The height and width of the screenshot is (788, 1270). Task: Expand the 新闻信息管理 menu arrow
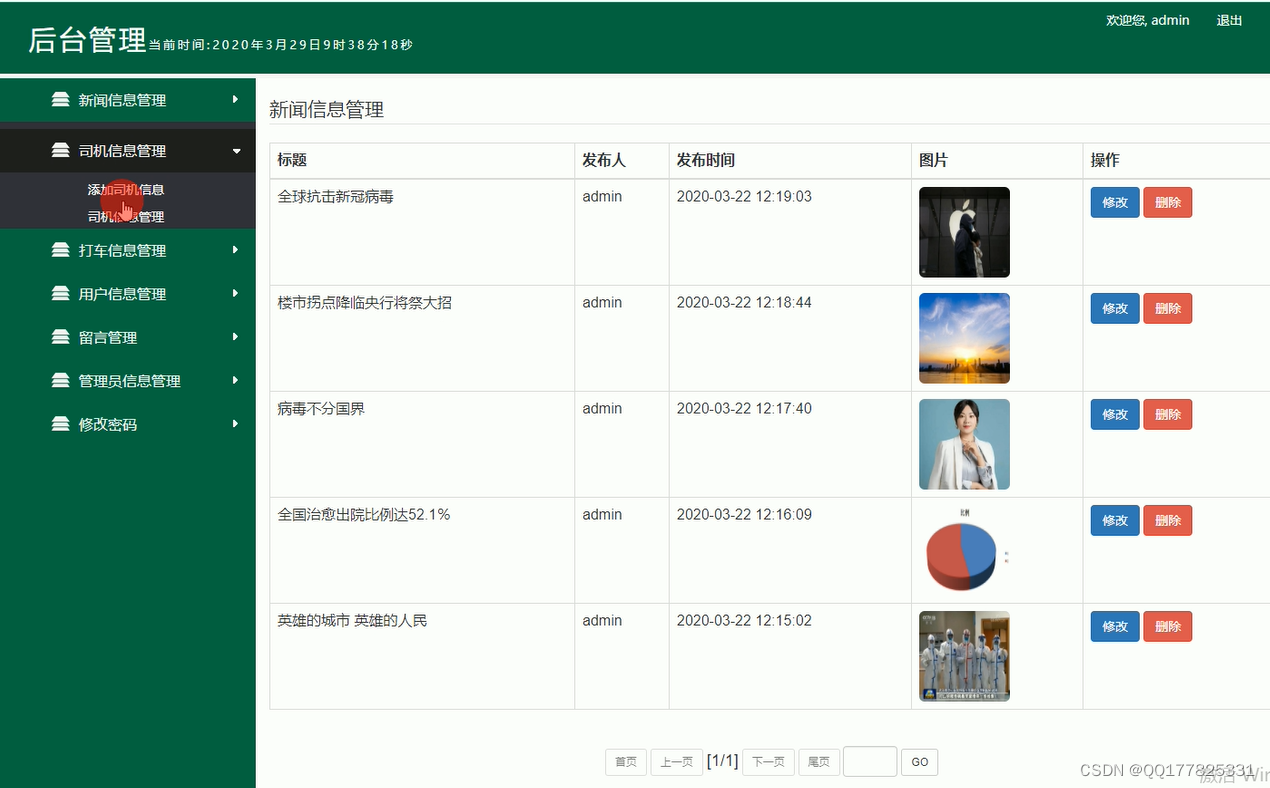(x=236, y=99)
